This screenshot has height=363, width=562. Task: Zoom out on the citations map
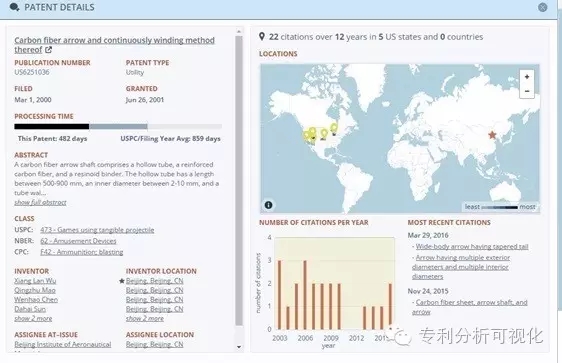(527, 91)
